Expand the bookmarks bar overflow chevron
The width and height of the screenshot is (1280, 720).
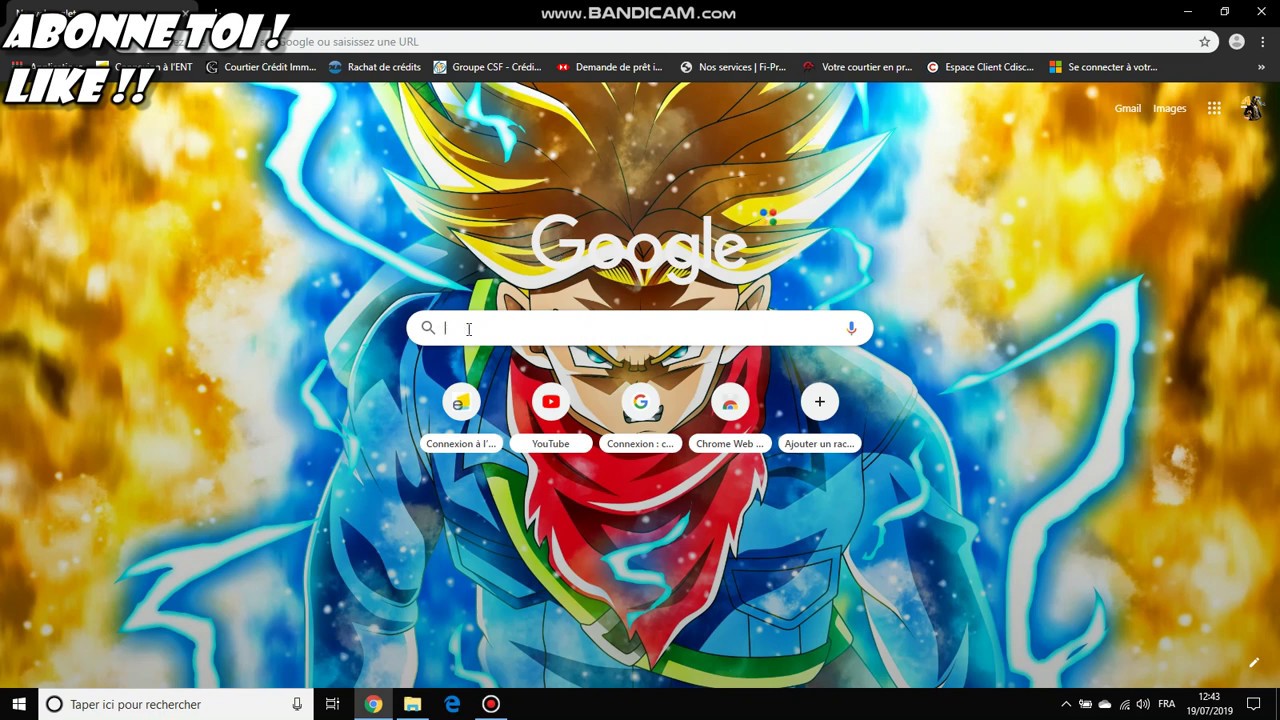[1261, 67]
